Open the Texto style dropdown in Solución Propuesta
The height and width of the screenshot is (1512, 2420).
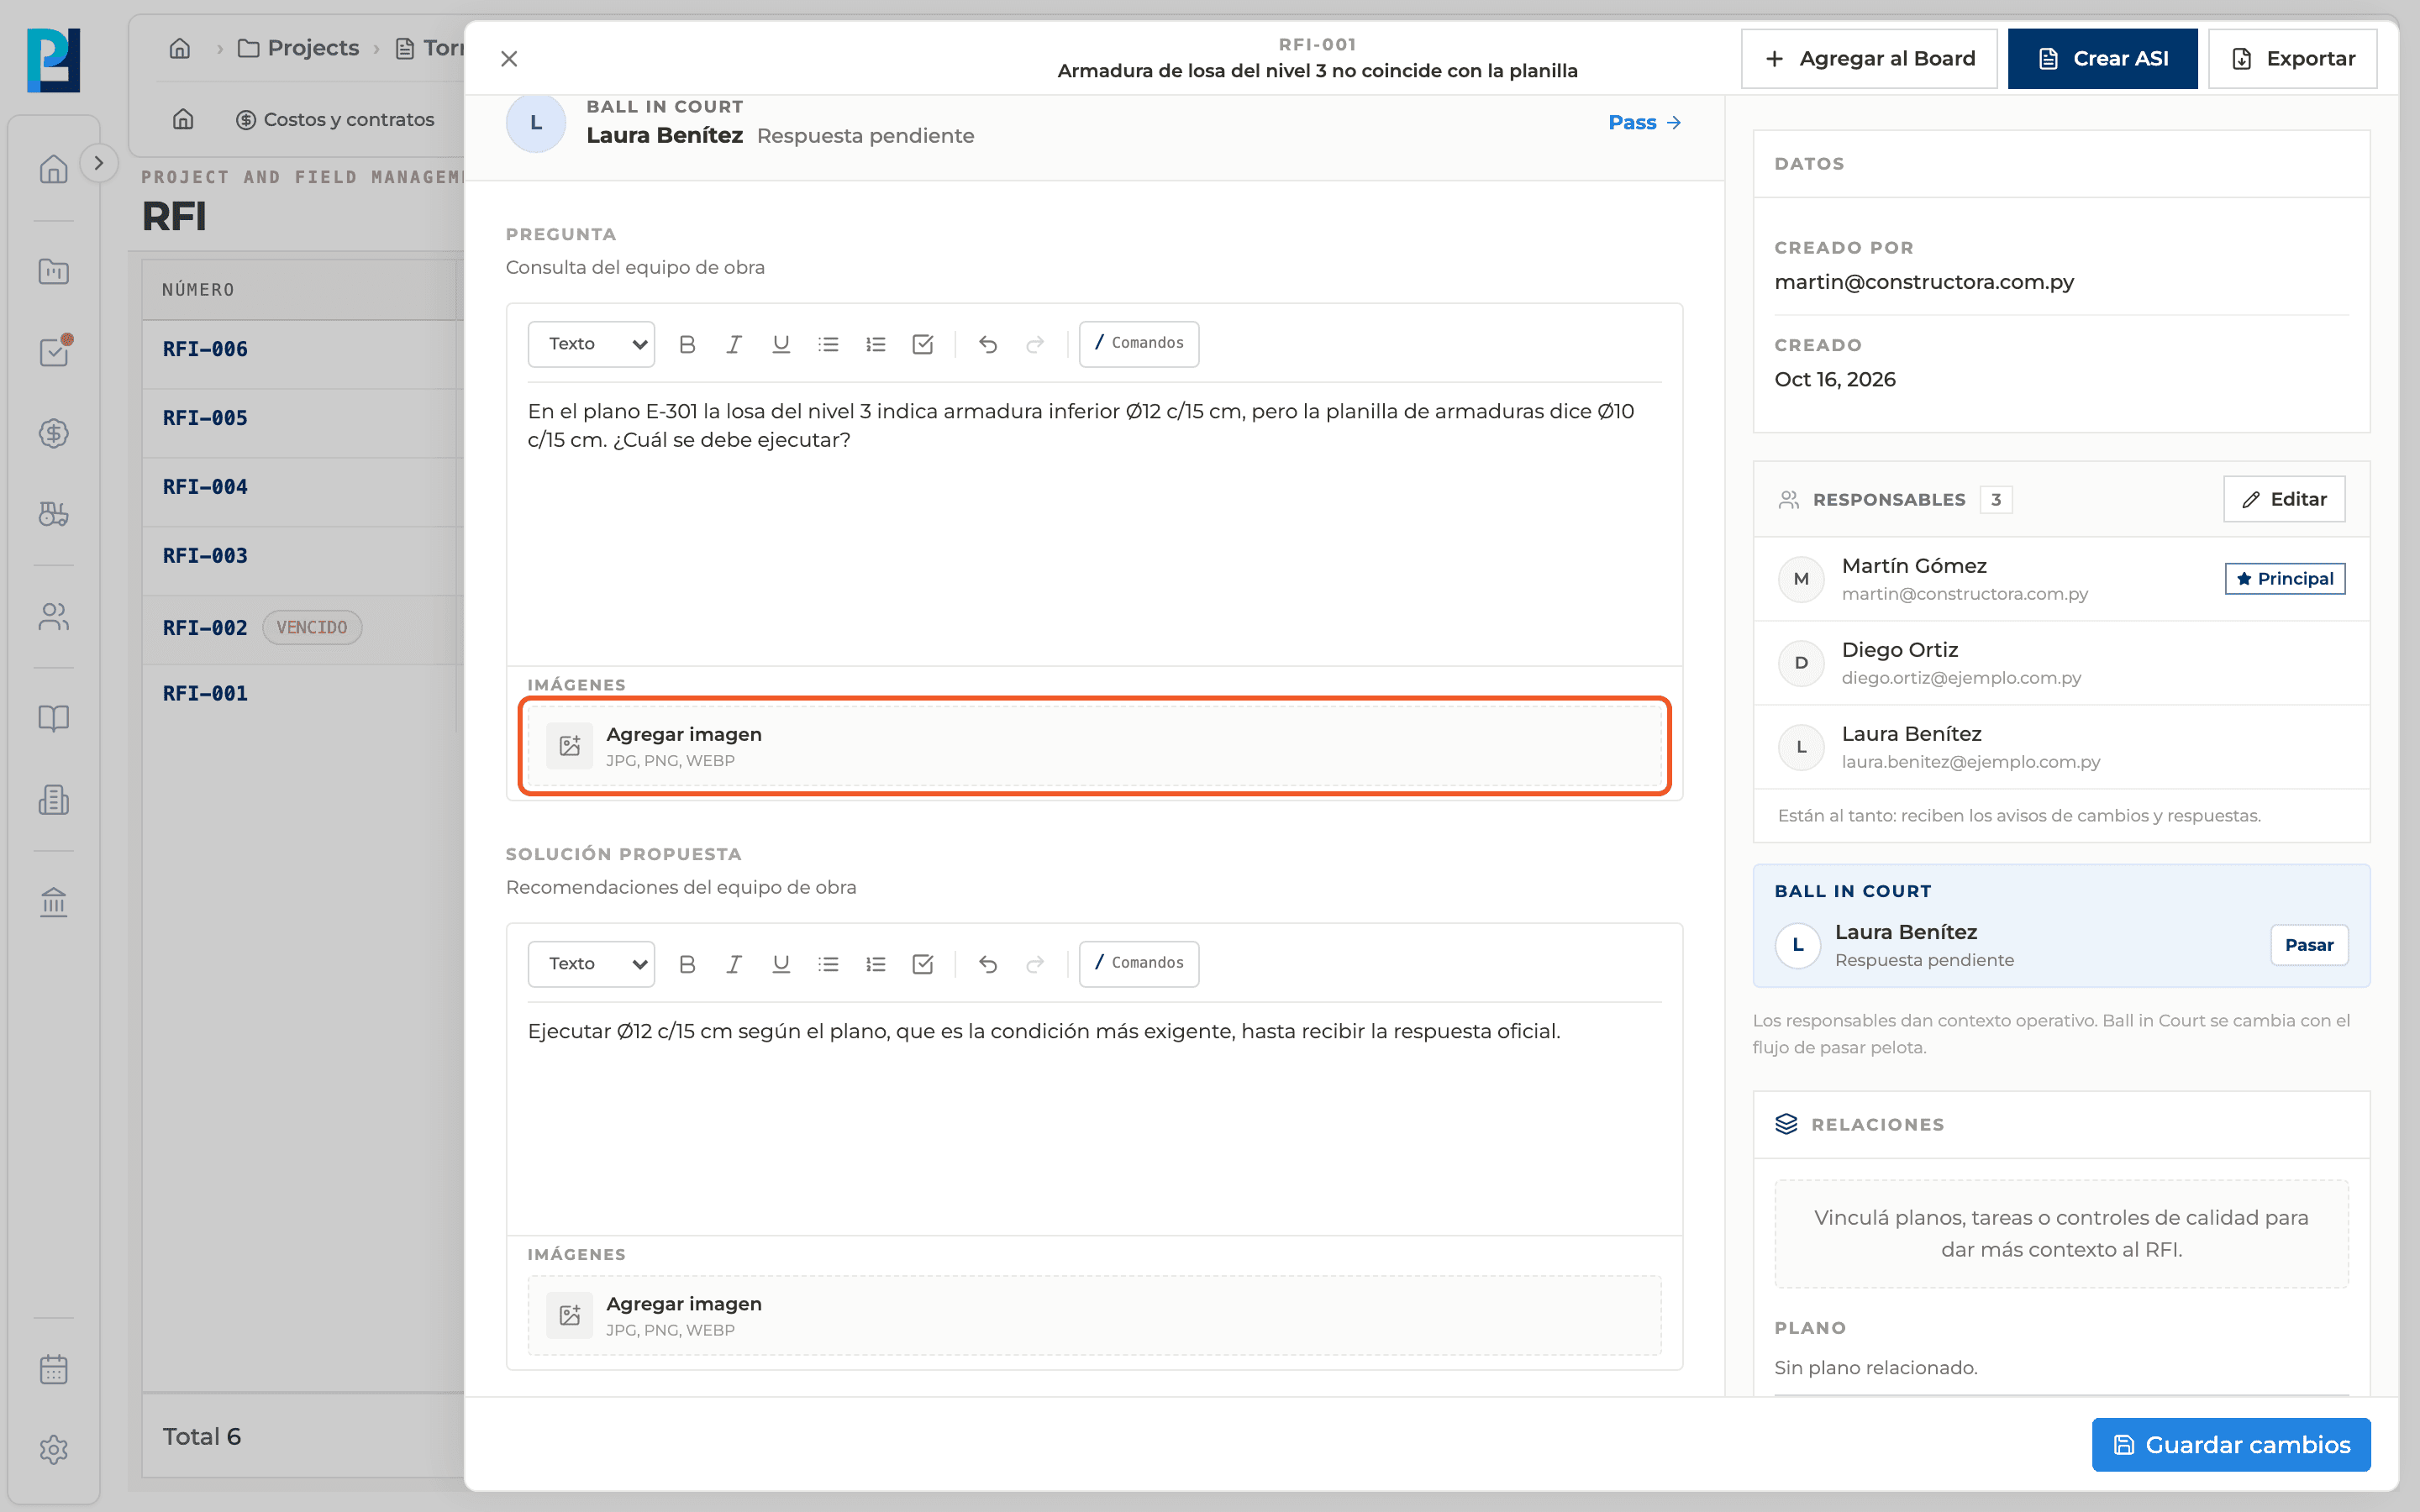pyautogui.click(x=591, y=964)
